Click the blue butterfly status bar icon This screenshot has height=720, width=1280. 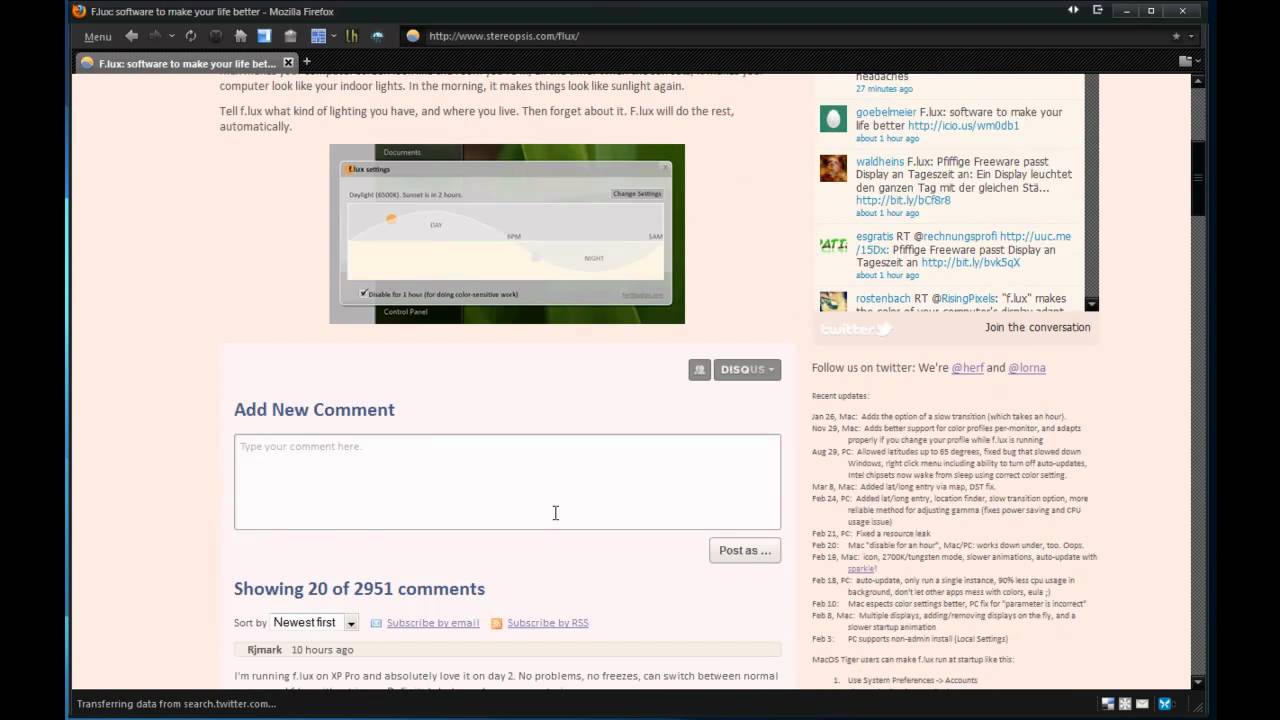[x=1165, y=704]
